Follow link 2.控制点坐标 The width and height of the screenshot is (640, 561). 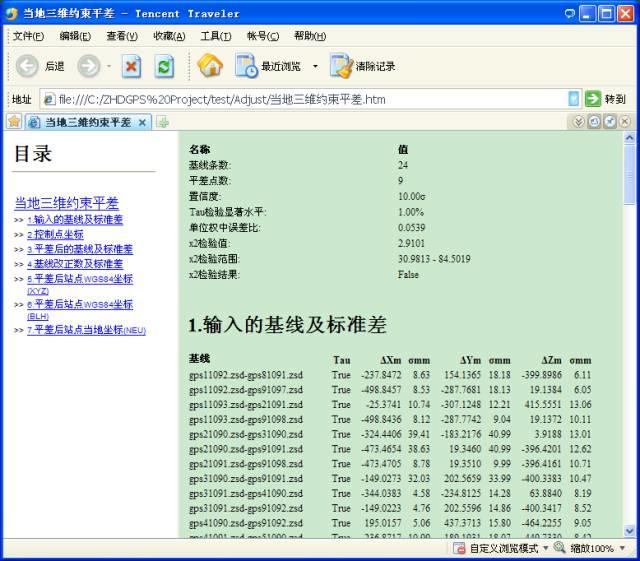(x=56, y=234)
